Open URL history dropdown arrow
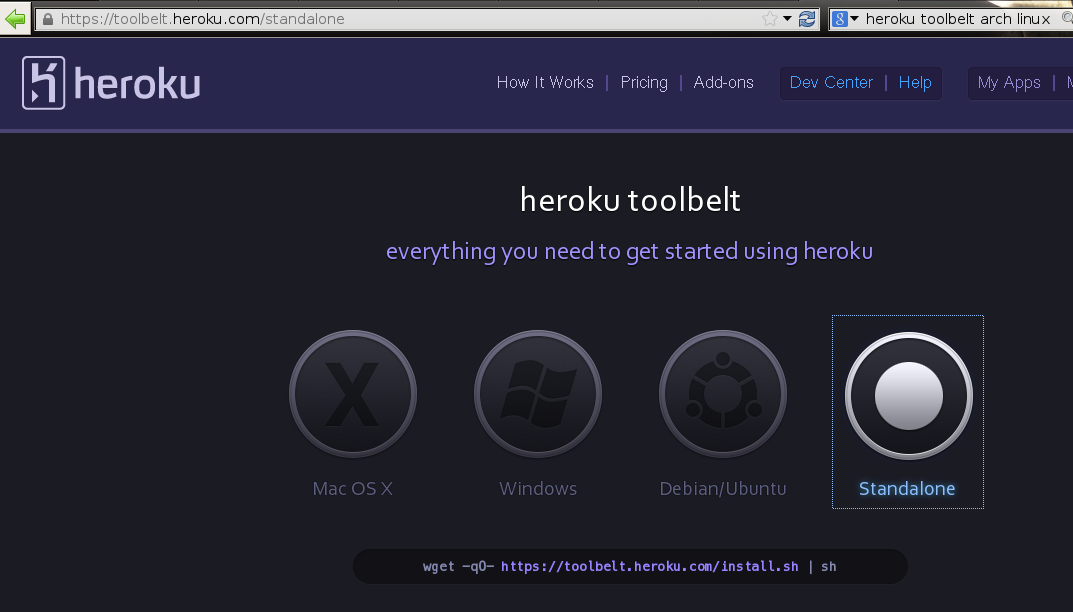The height and width of the screenshot is (612, 1073). click(x=787, y=18)
